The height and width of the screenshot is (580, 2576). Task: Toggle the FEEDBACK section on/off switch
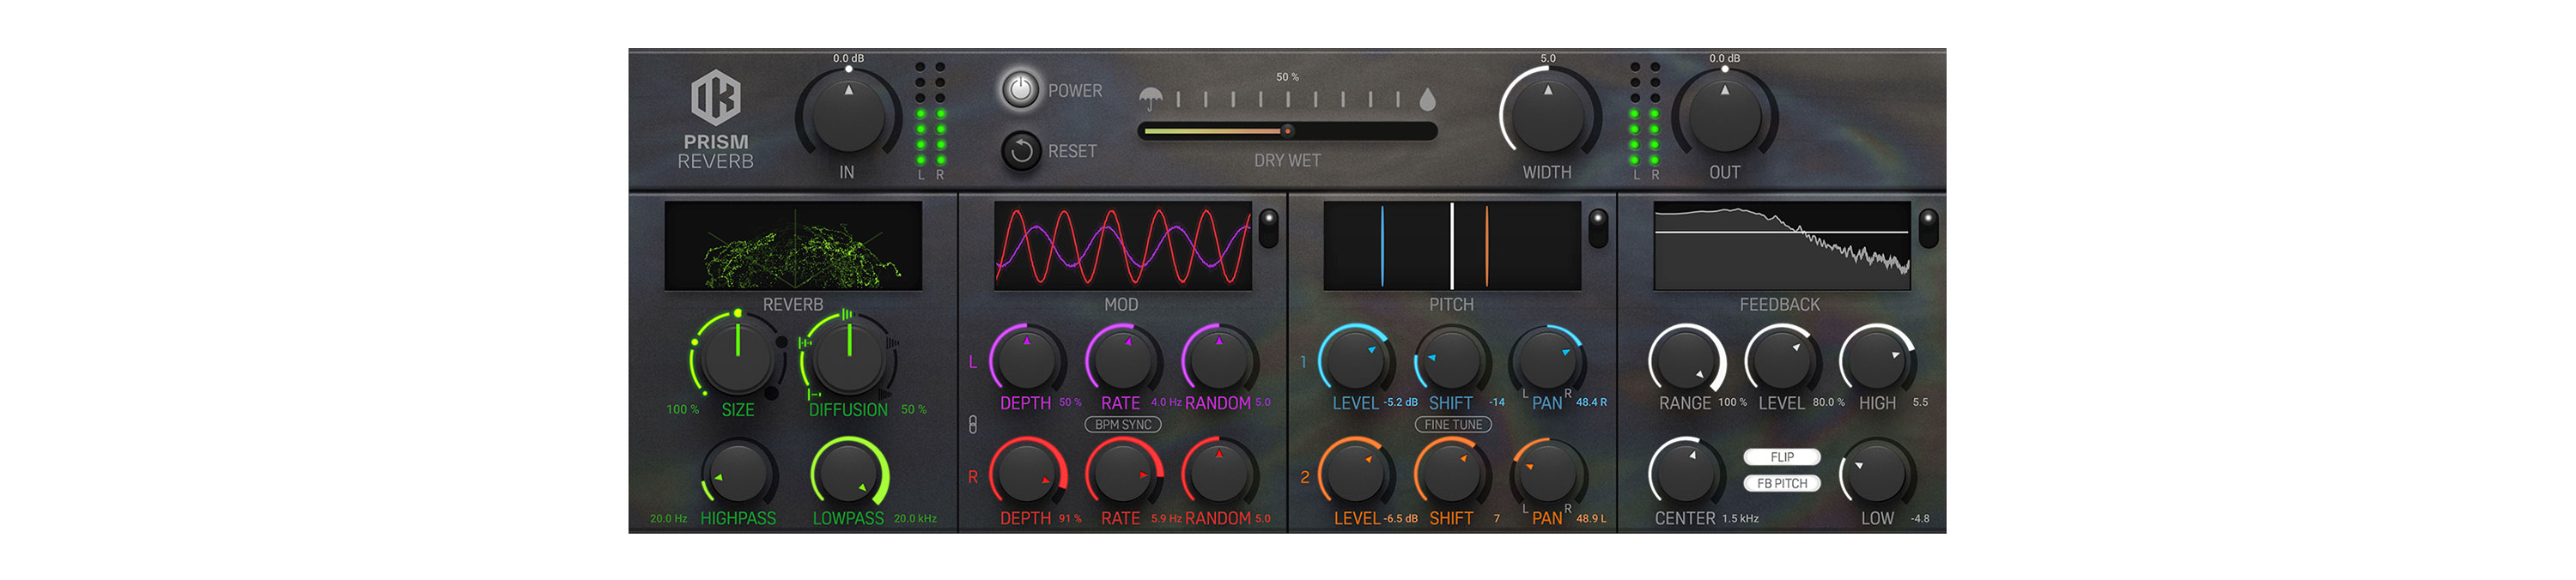pos(1927,228)
